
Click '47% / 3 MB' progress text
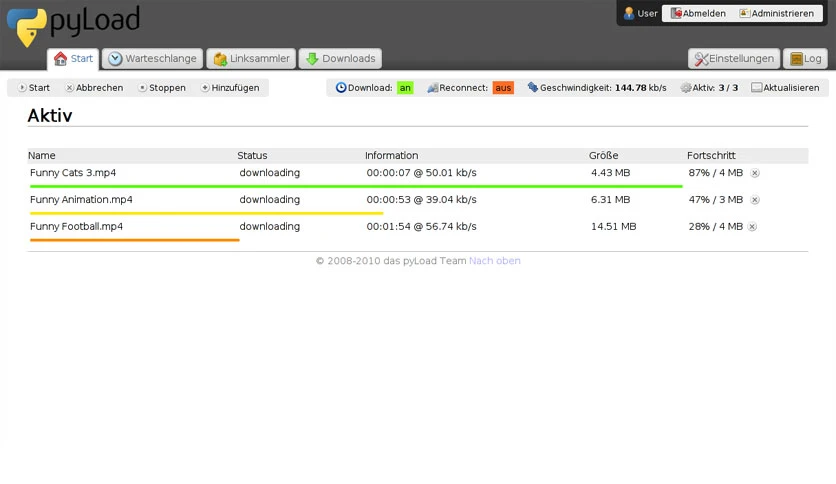716,199
